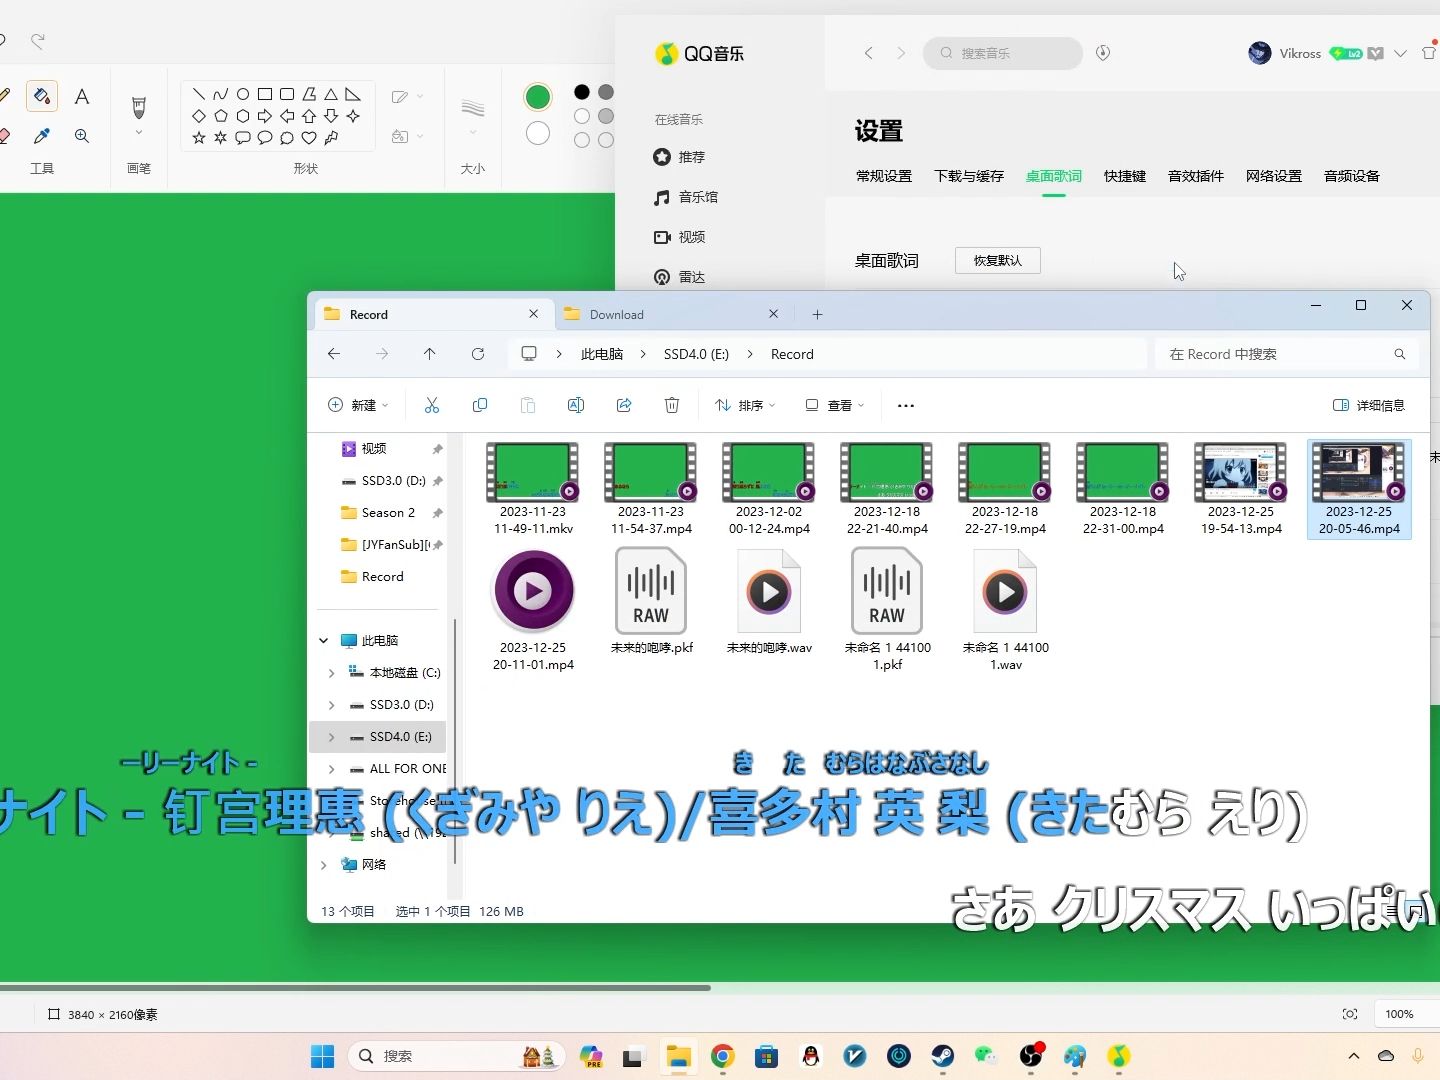Screen dimensions: 1440x1080
Task: Open the 视频 section in QQ Music sidebar
Action: (x=691, y=237)
